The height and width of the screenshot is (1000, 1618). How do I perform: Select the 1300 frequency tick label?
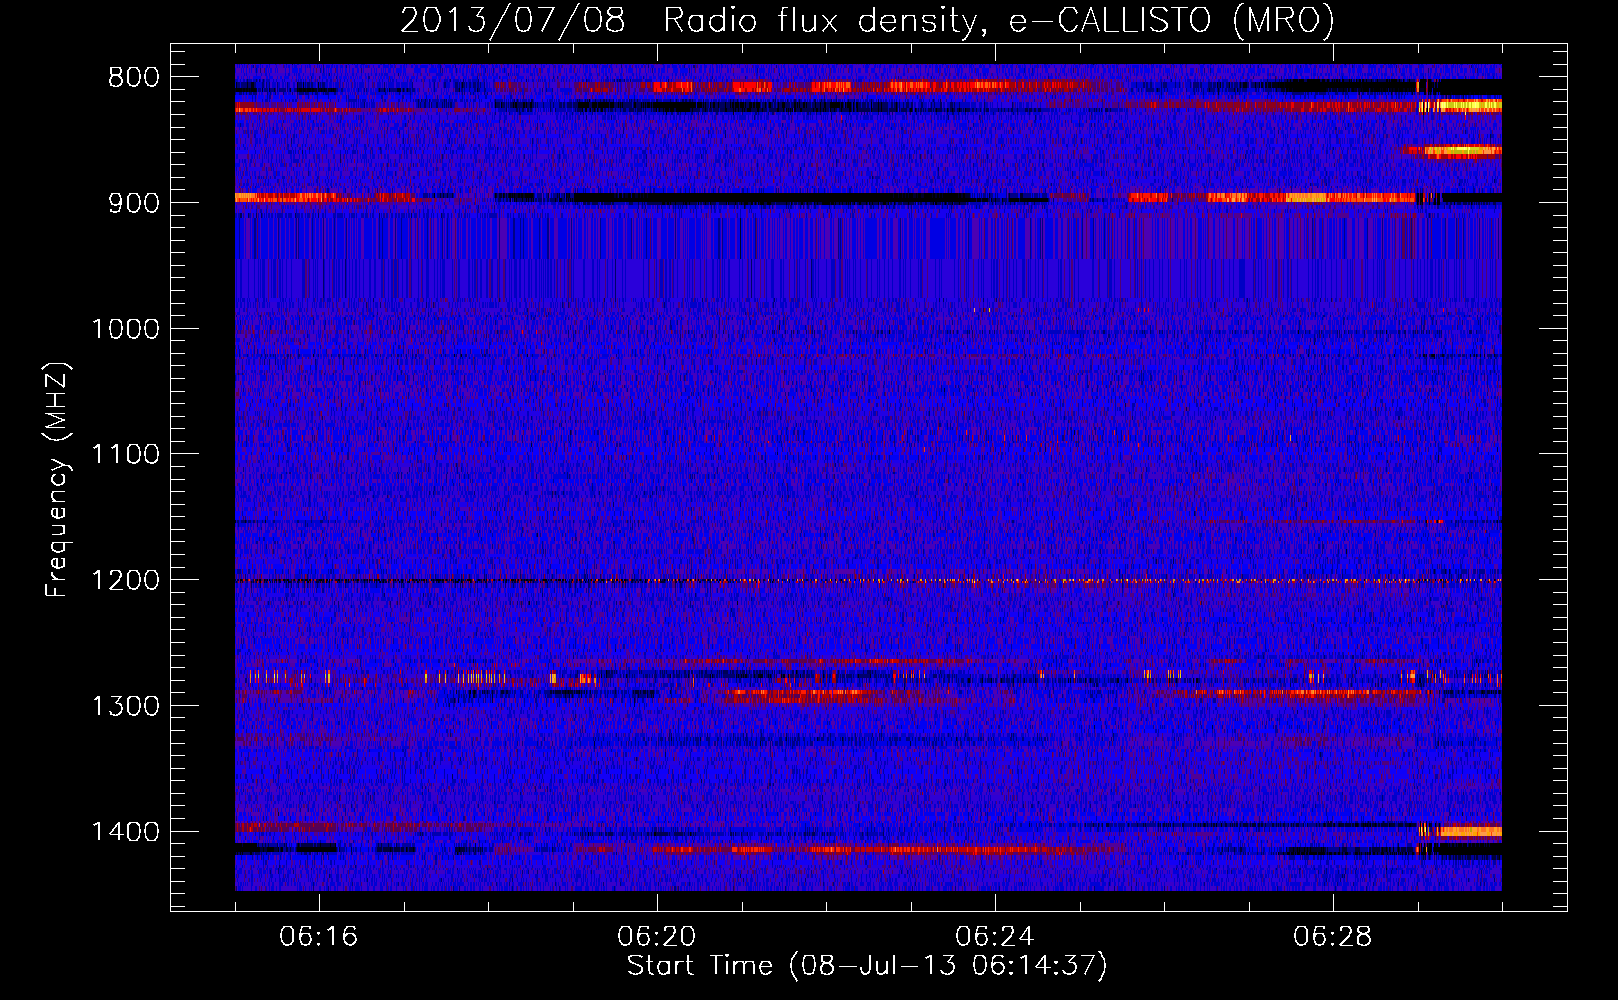pos(125,706)
